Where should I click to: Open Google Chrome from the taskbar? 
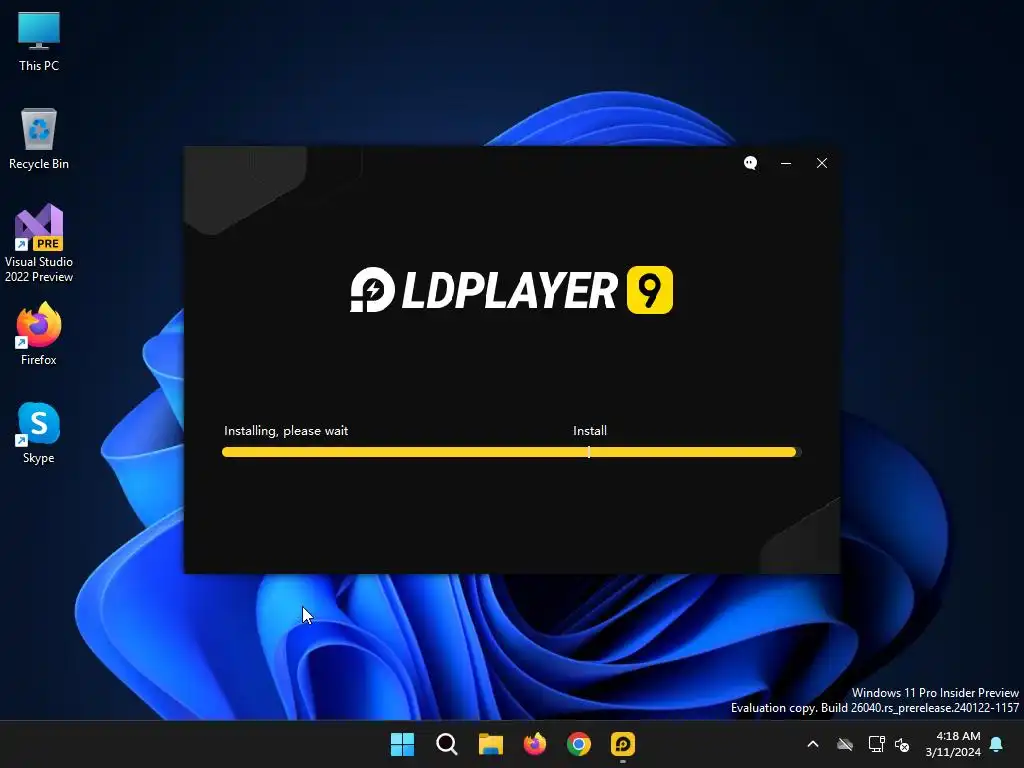coord(579,744)
